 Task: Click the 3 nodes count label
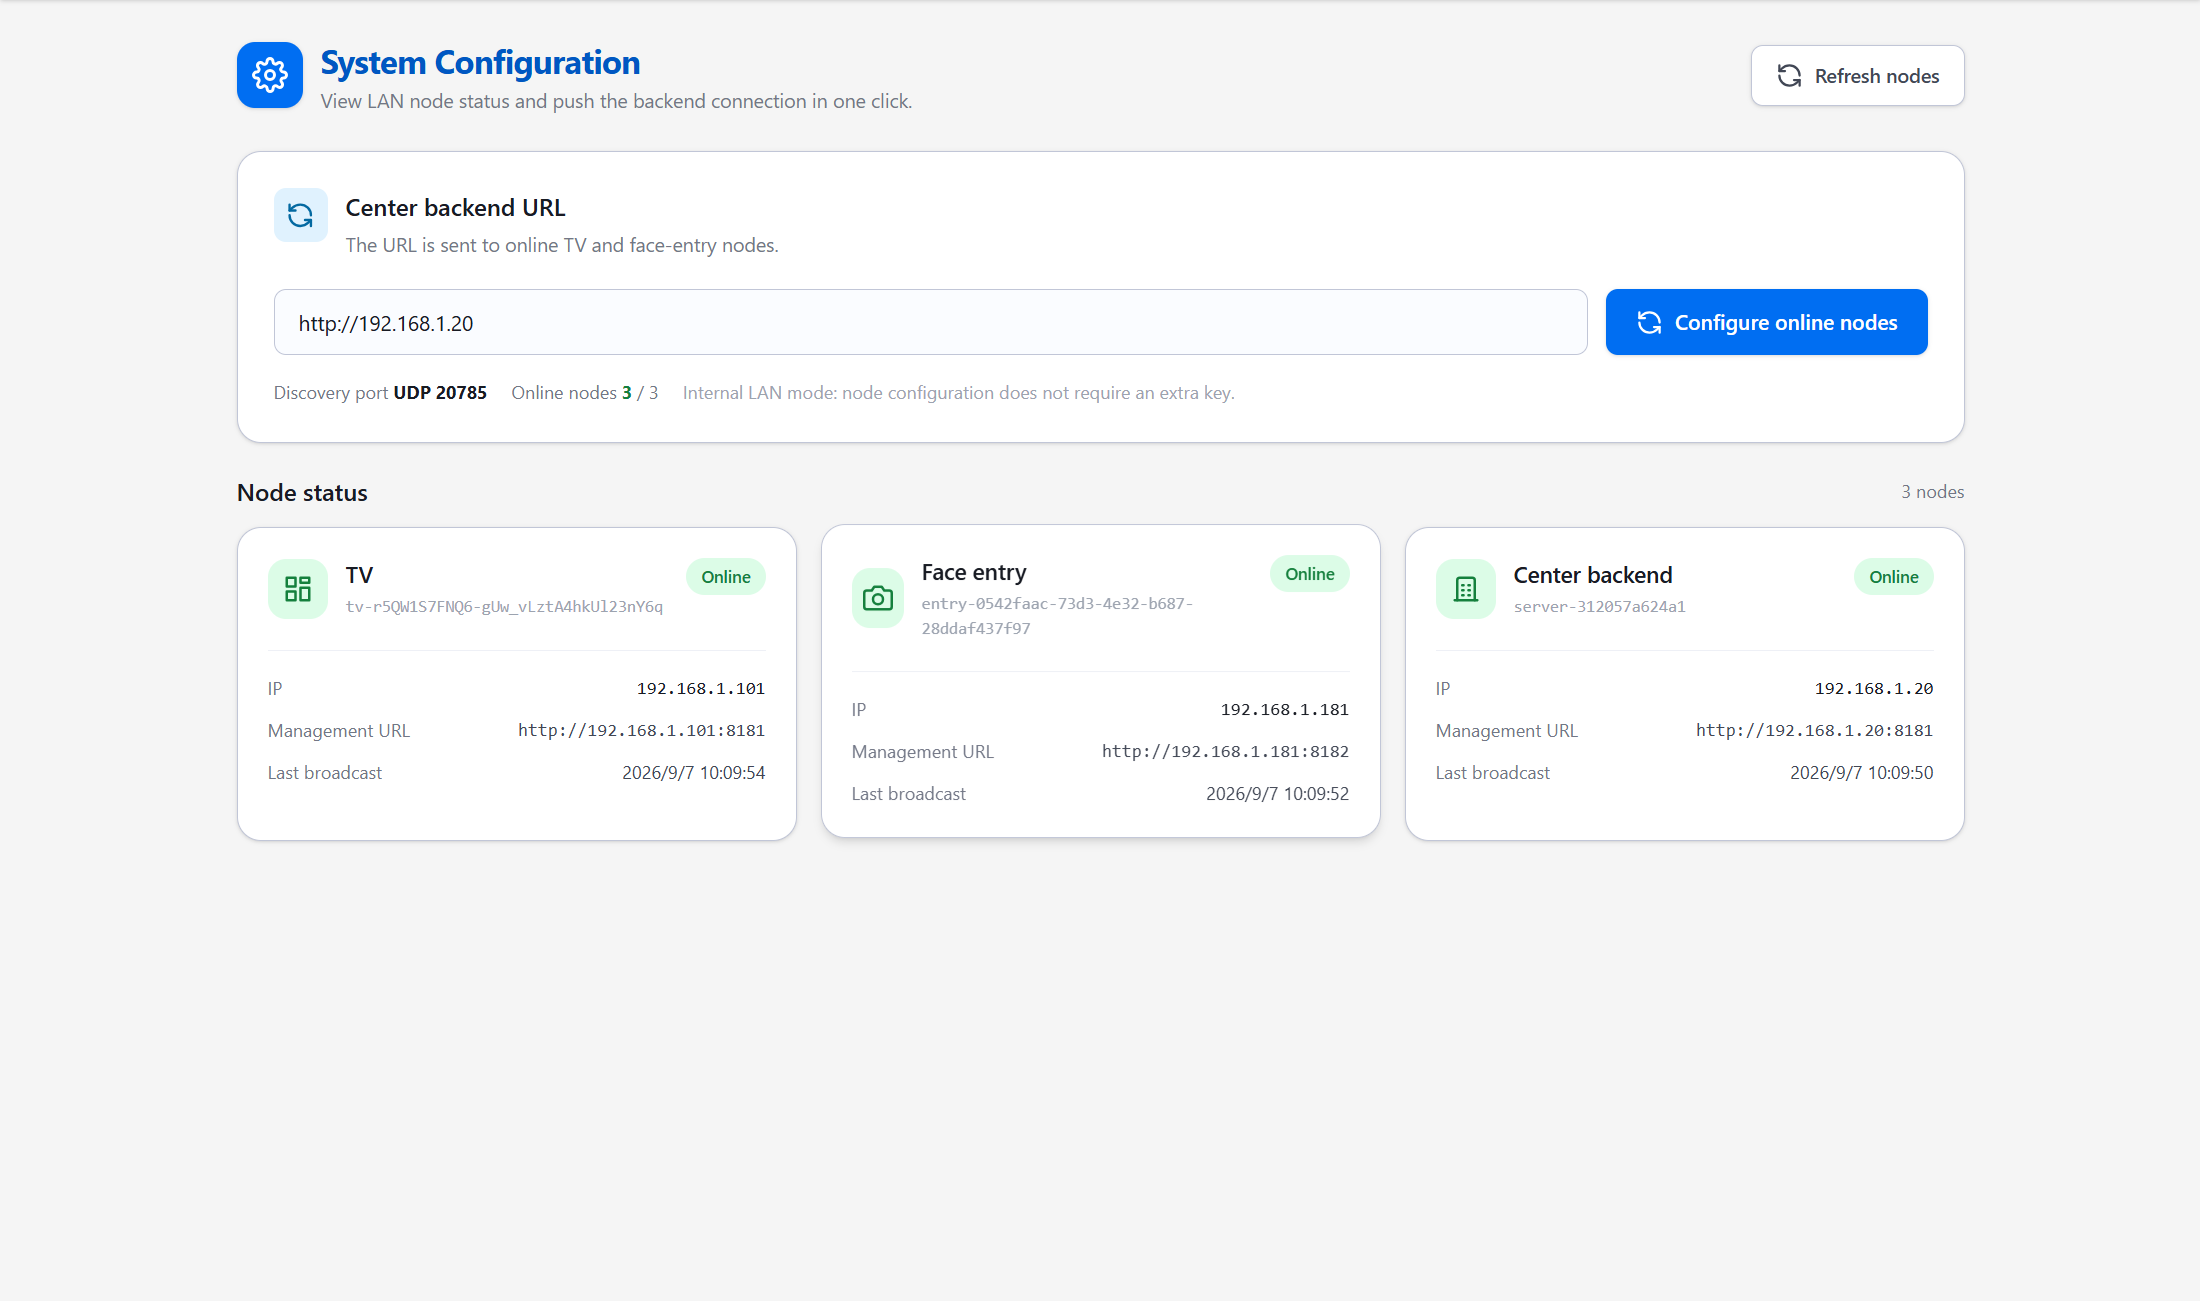point(1932,492)
